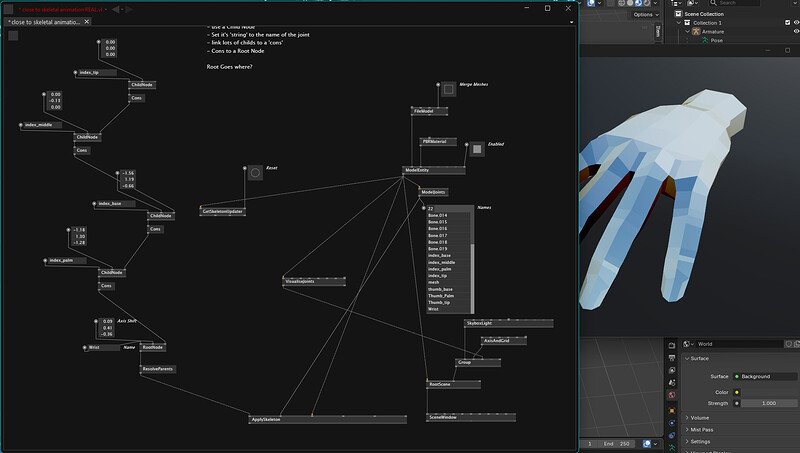This screenshot has height=453, width=800.
Task: Select 'close to skeletal animatio...' tab
Action: coord(45,22)
